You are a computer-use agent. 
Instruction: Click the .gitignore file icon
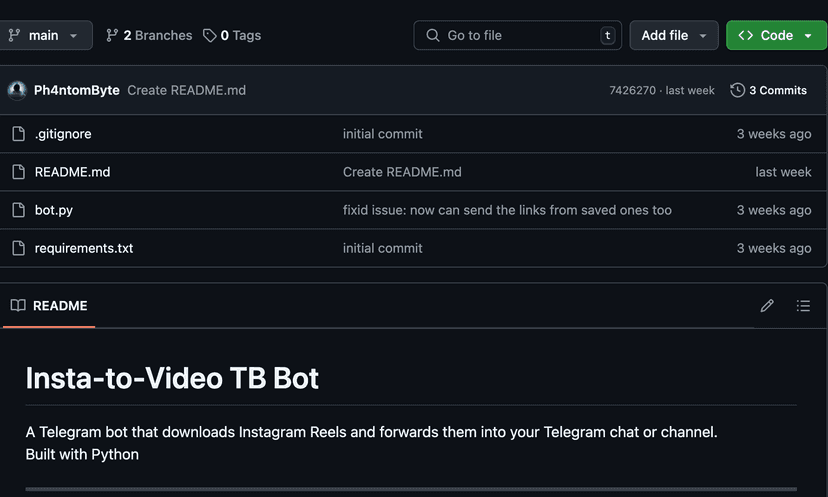point(18,134)
